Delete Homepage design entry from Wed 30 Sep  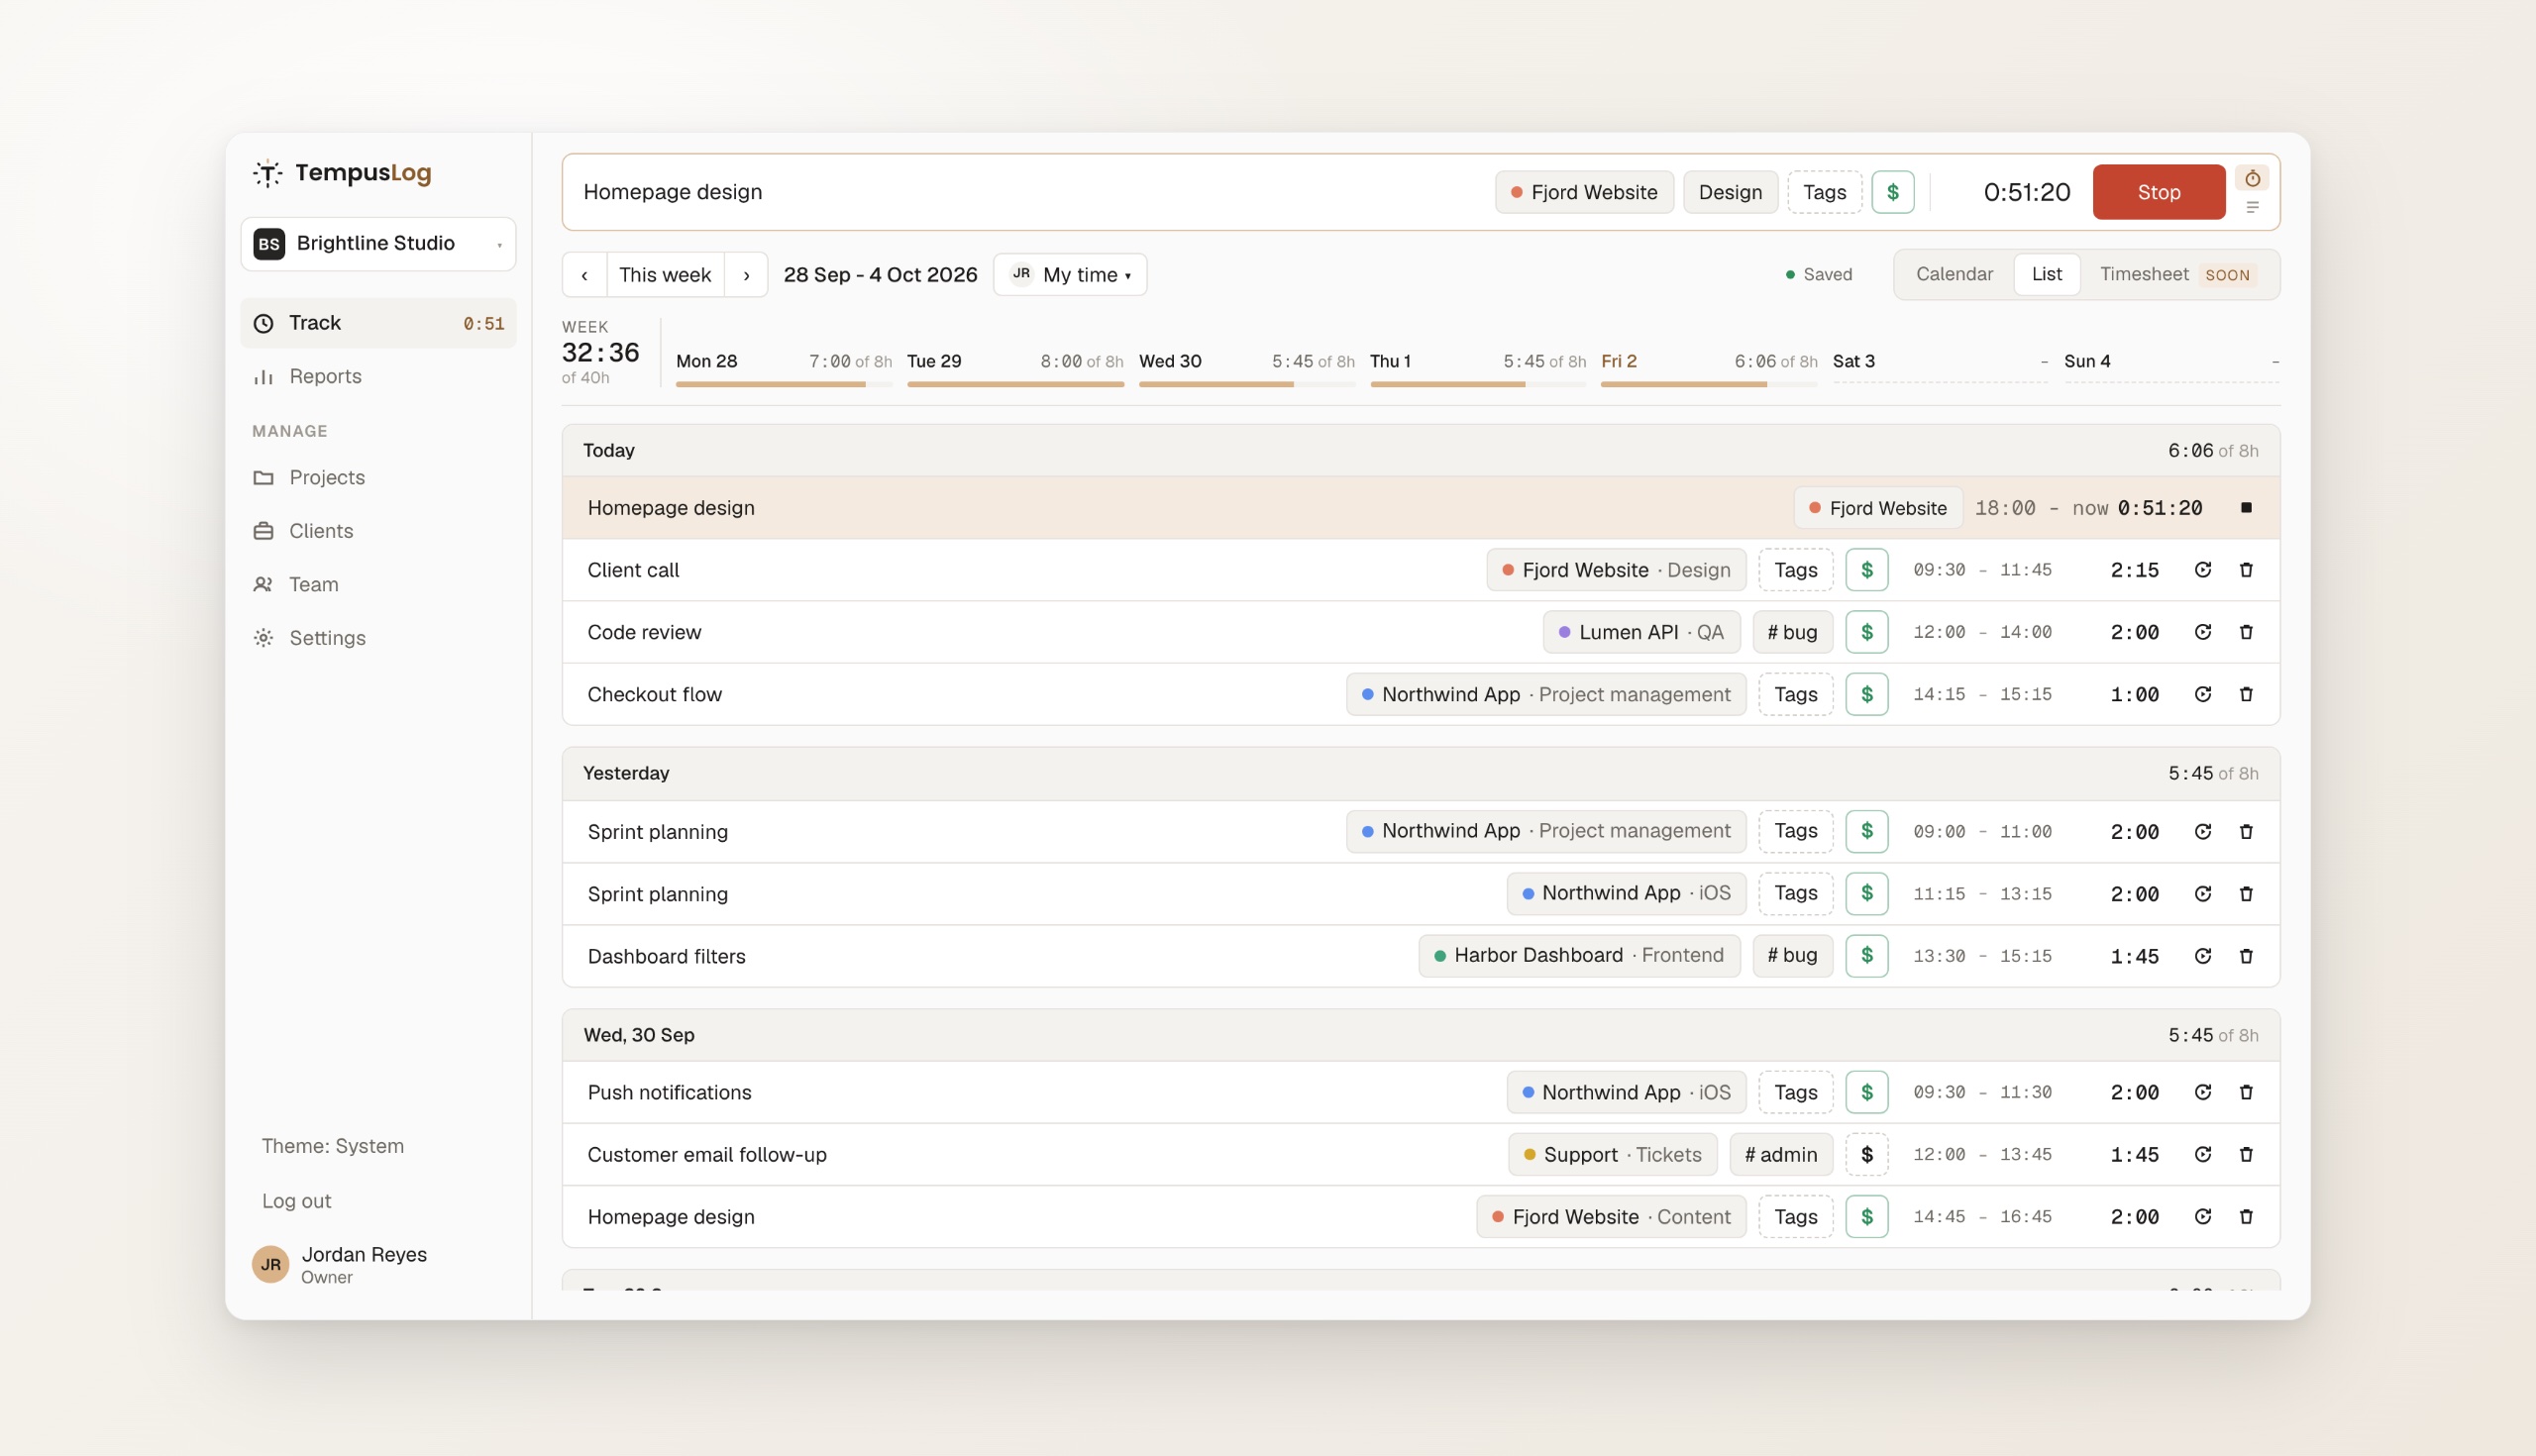[x=2246, y=1217]
